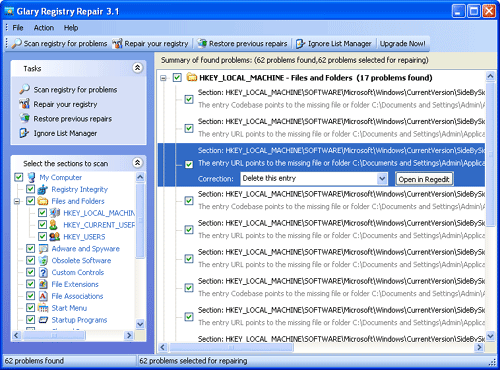The height and width of the screenshot is (370, 500).
Task: Click results vertical scrollbar thumb
Action: (490, 154)
